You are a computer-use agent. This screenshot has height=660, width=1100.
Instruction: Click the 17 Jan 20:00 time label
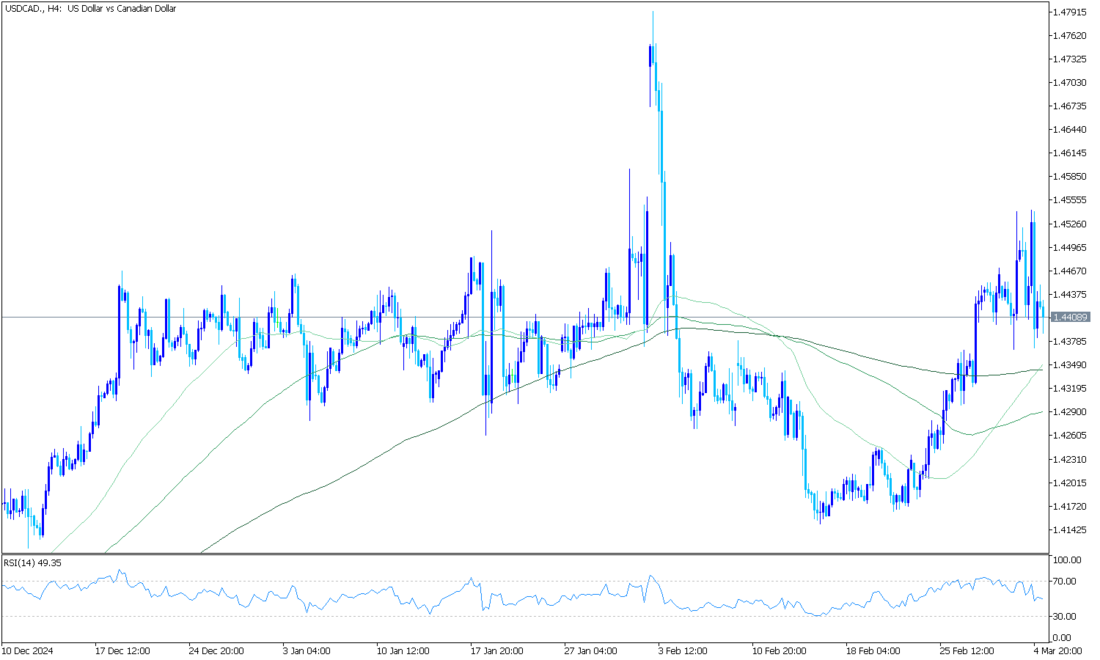499,651
